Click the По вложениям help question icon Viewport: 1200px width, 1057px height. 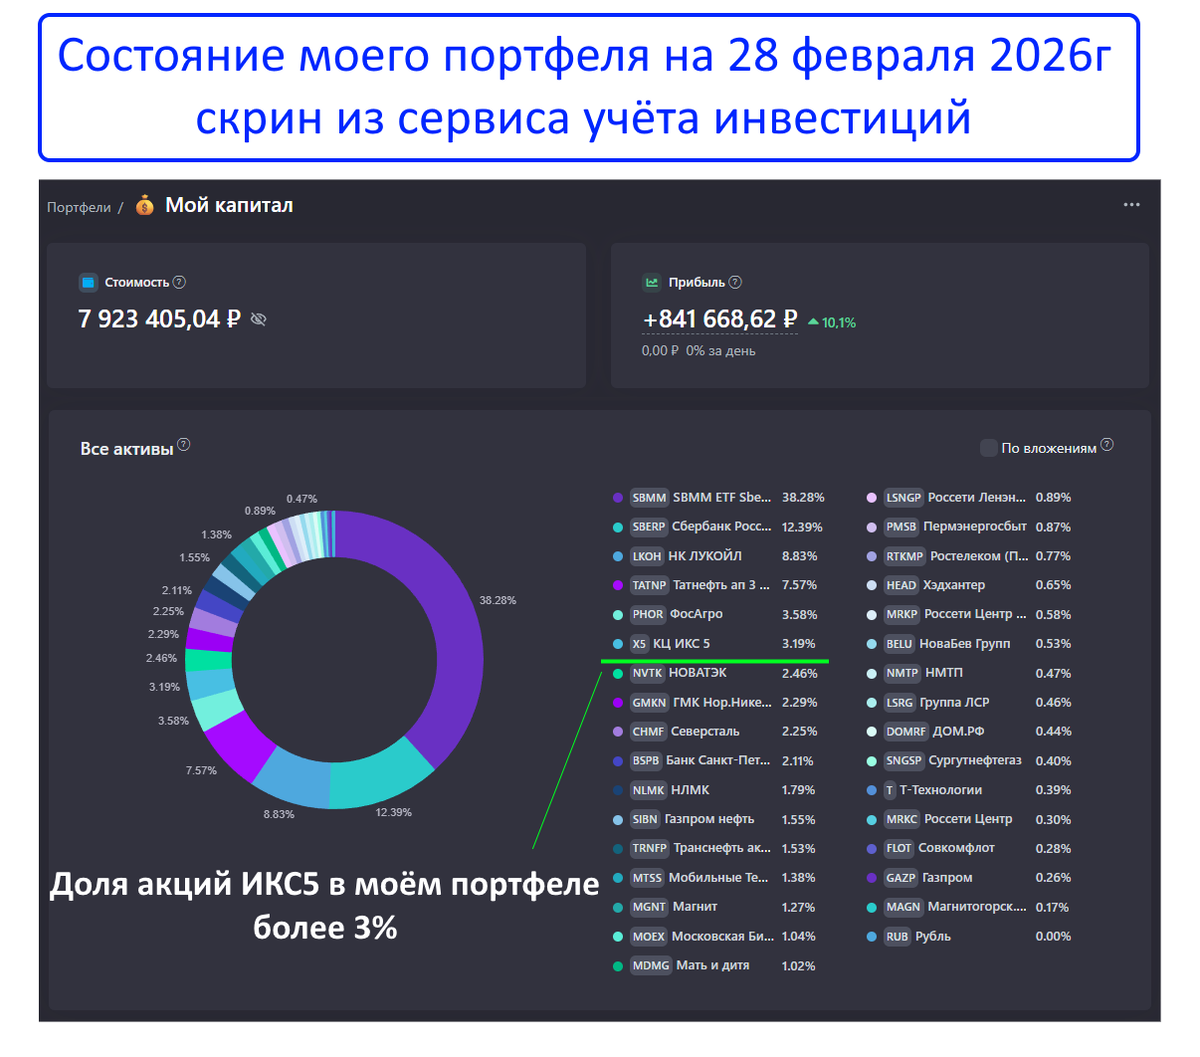tap(1106, 443)
